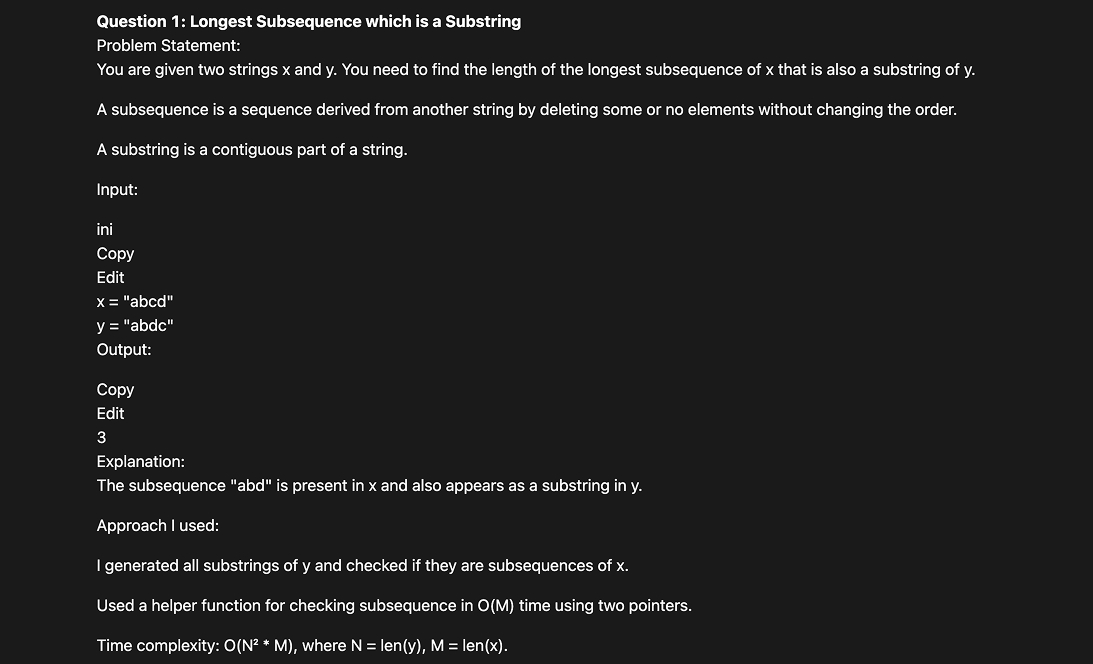
Task: Click the "Approach I used:" text
Action: pyautogui.click(x=158, y=526)
